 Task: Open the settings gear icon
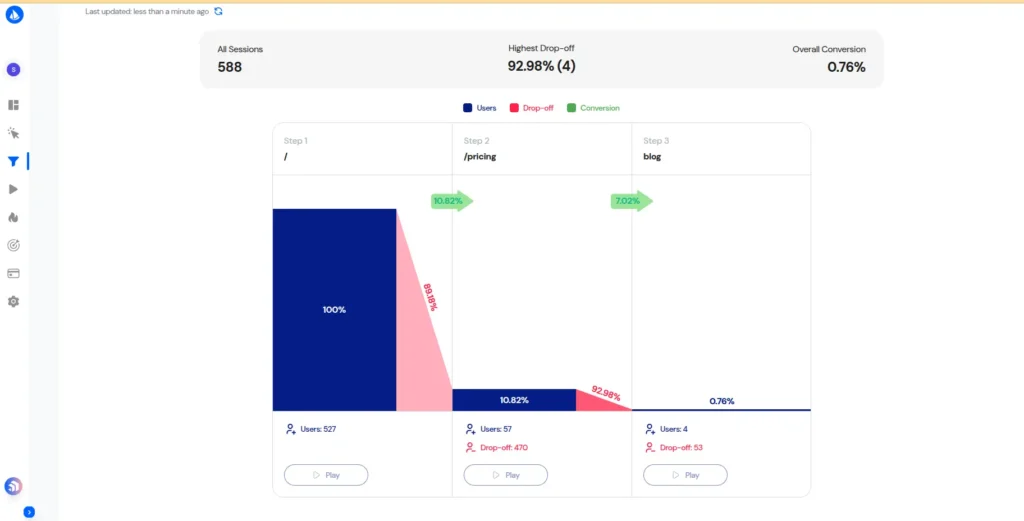[x=14, y=301]
